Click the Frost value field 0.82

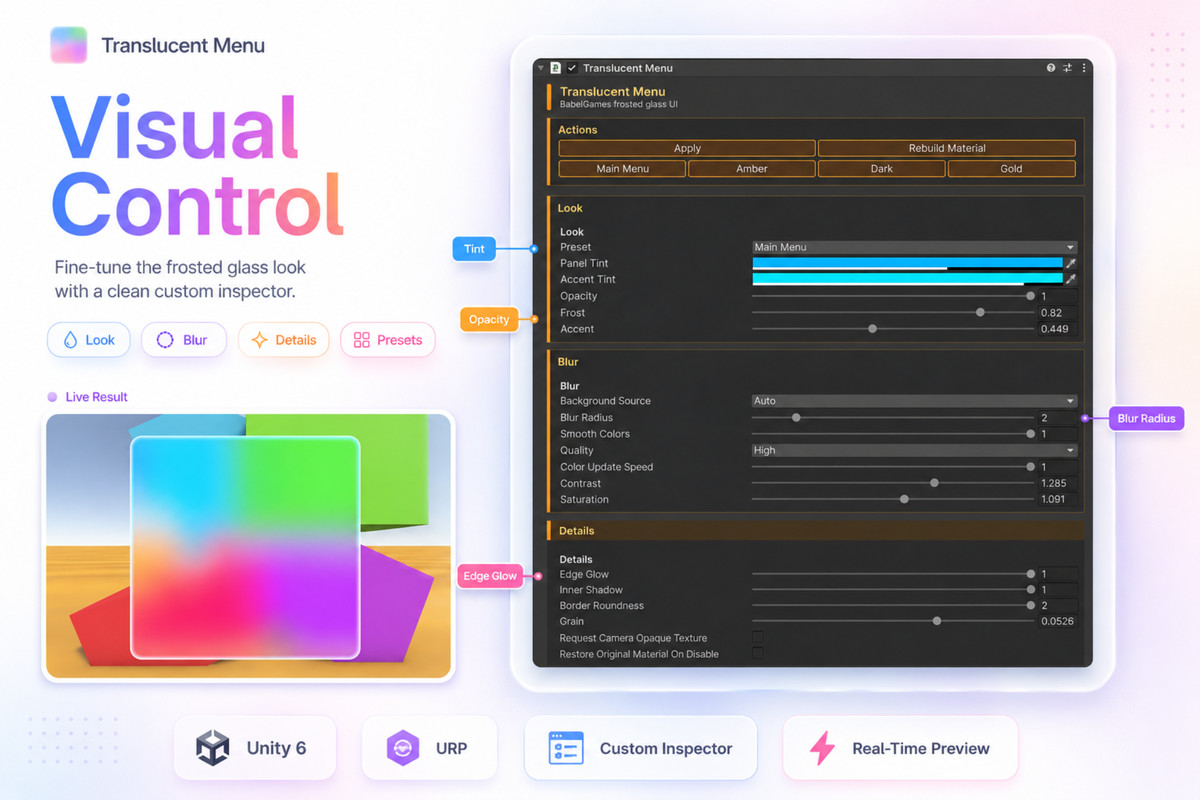1057,313
